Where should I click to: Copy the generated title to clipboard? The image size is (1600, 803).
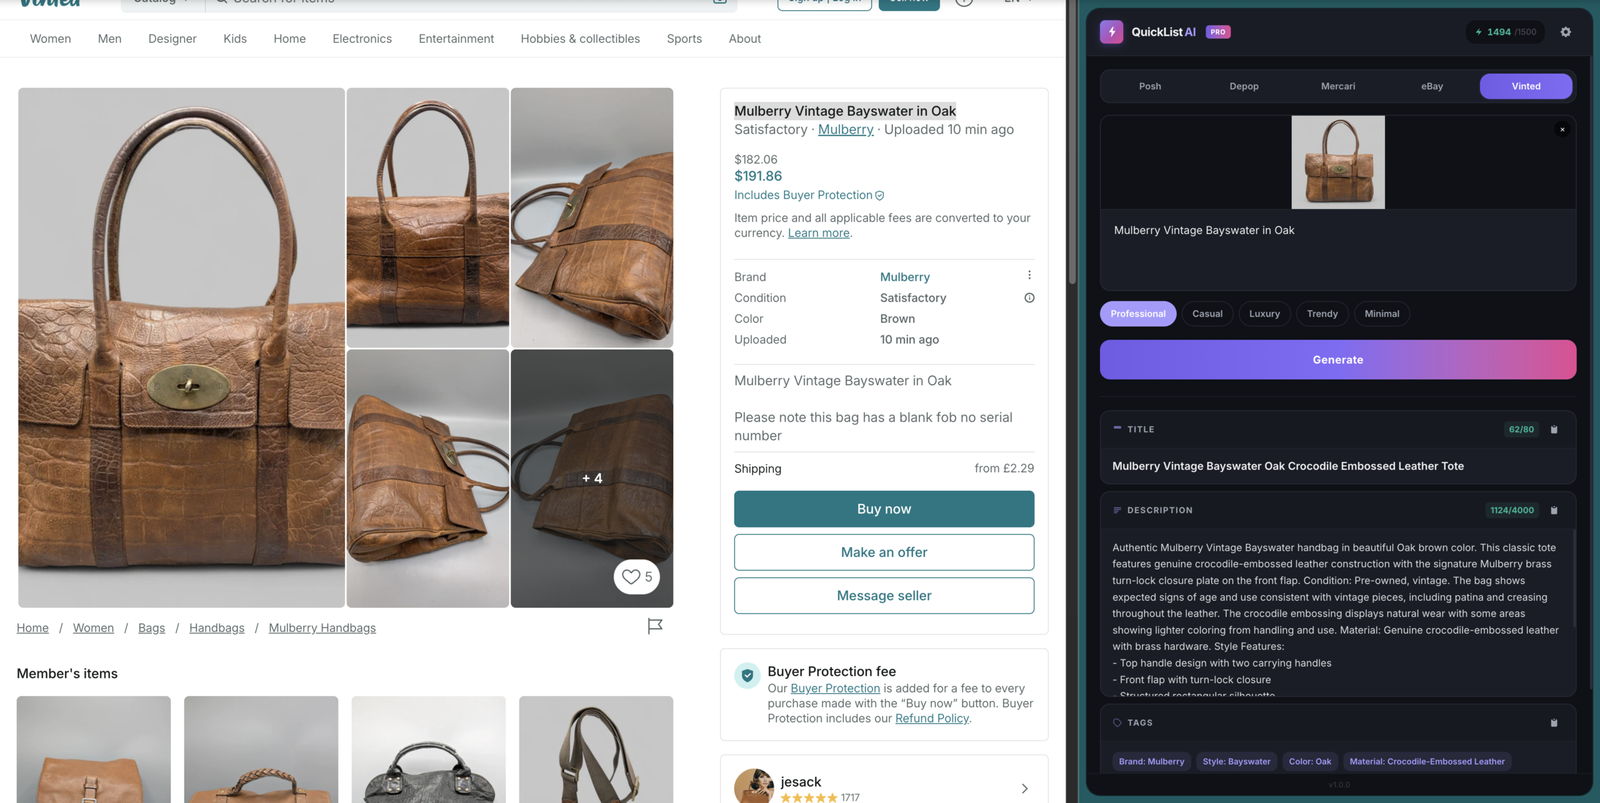[1554, 429]
